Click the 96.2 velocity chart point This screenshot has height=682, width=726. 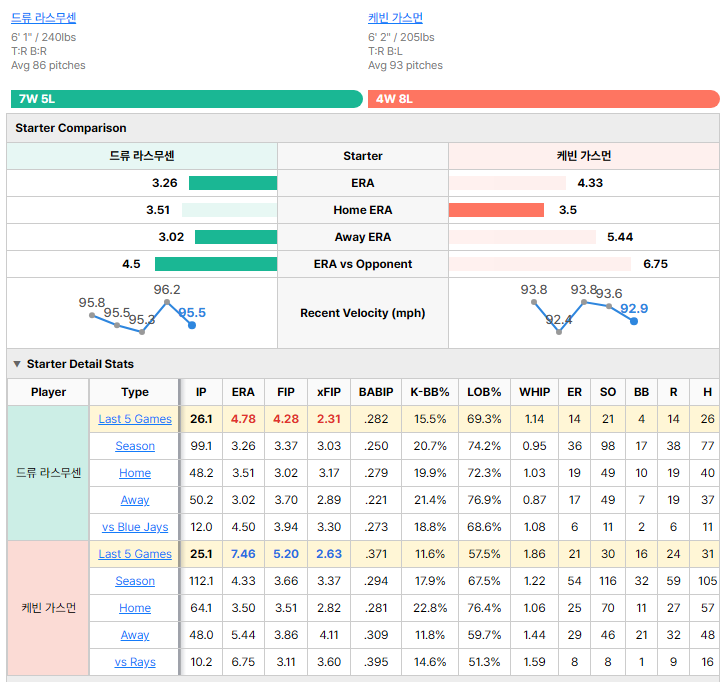tap(167, 302)
